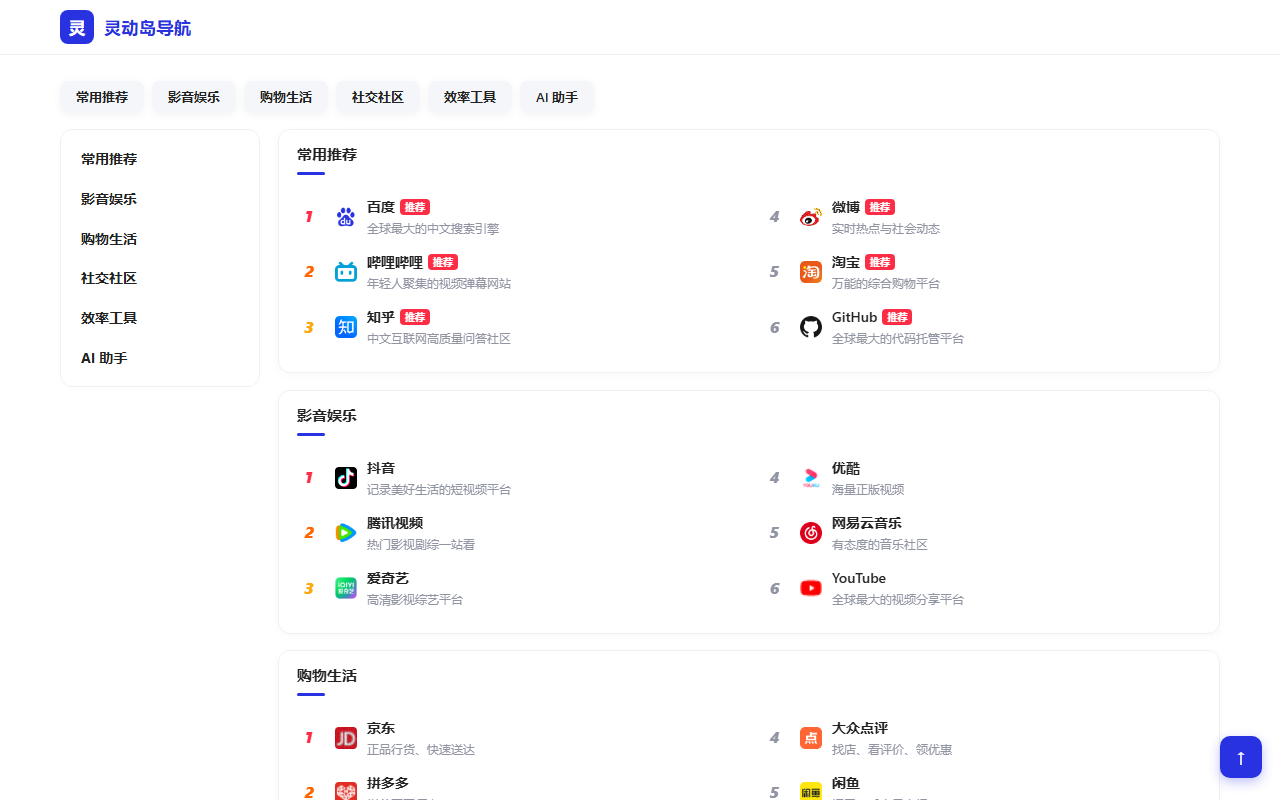Switch to the 社交社区 top tab
This screenshot has width=1280, height=800.
[x=378, y=97]
